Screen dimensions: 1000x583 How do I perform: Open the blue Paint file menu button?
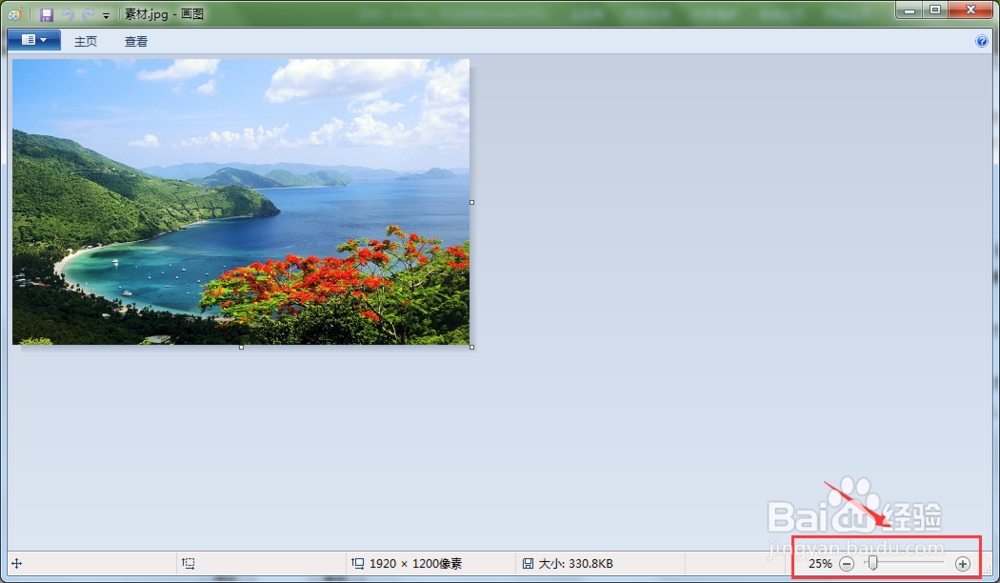coord(34,40)
